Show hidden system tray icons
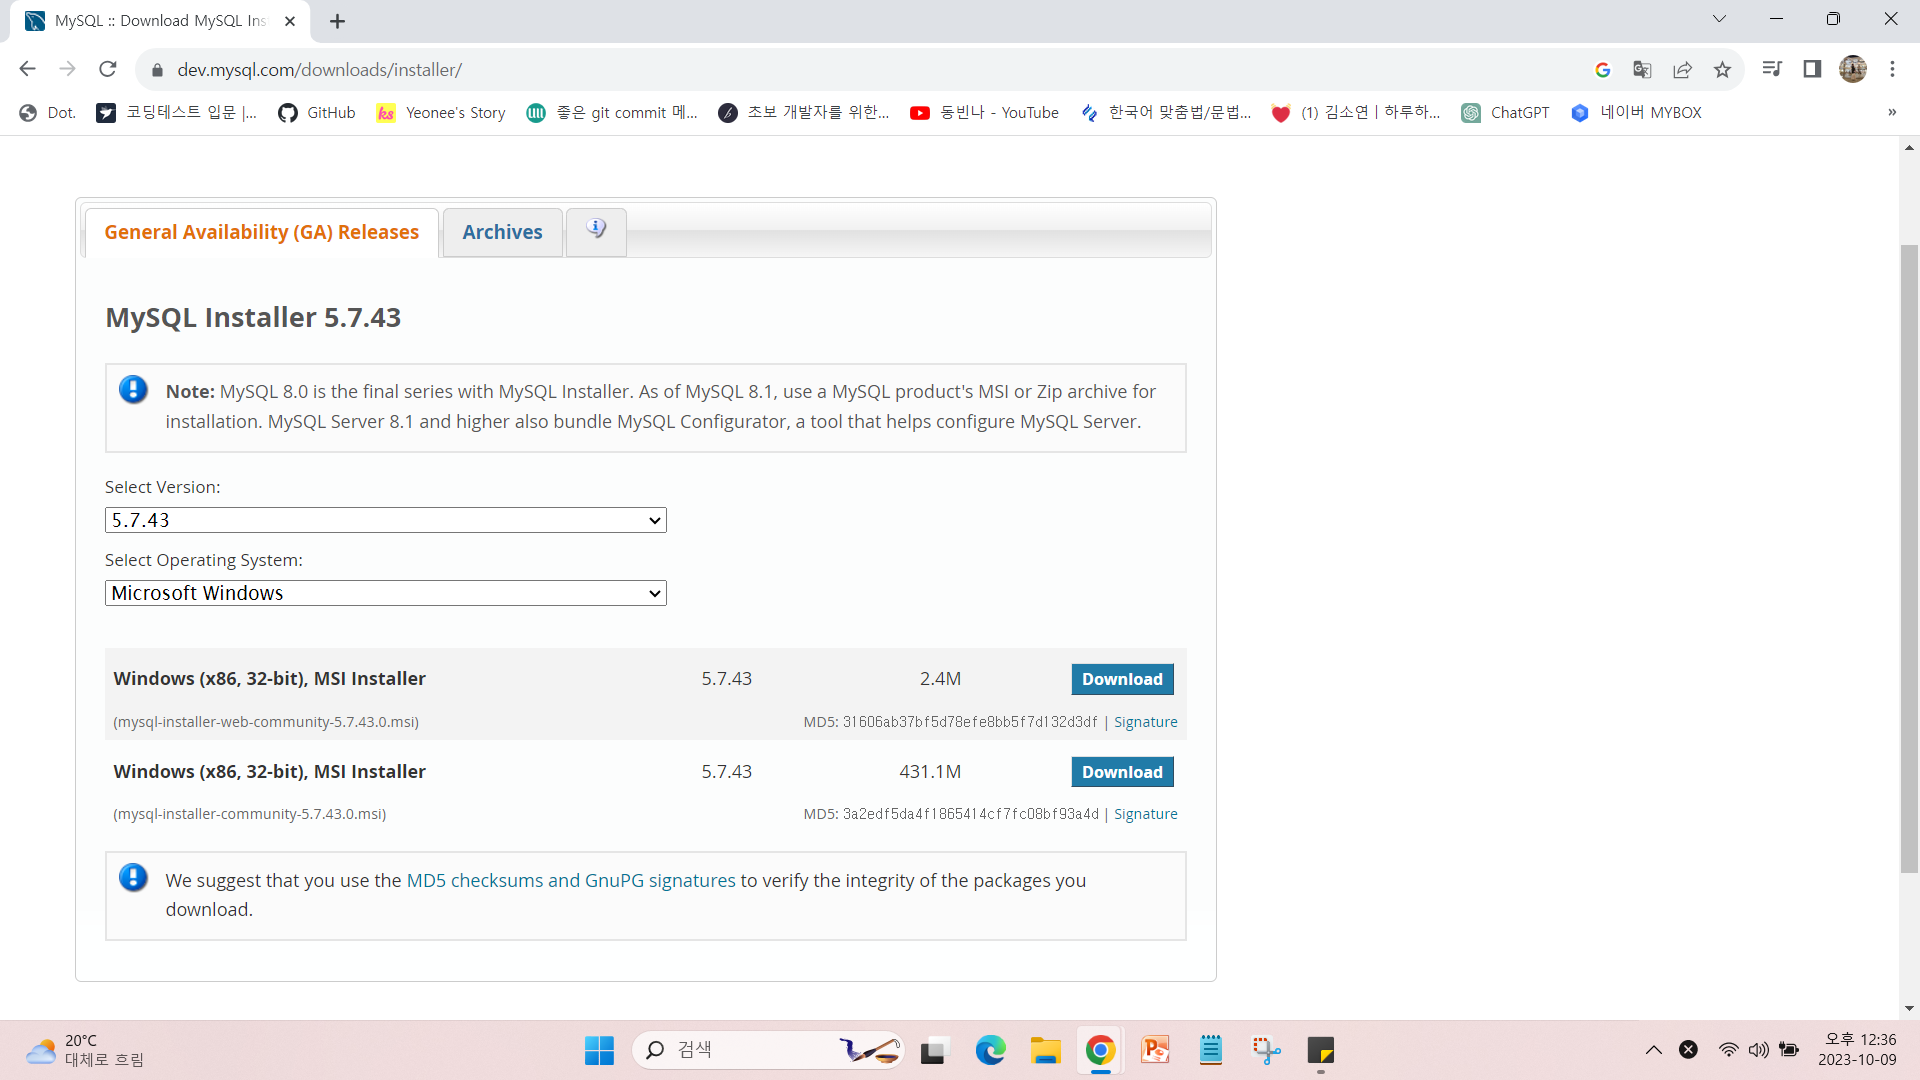 click(x=1653, y=1050)
